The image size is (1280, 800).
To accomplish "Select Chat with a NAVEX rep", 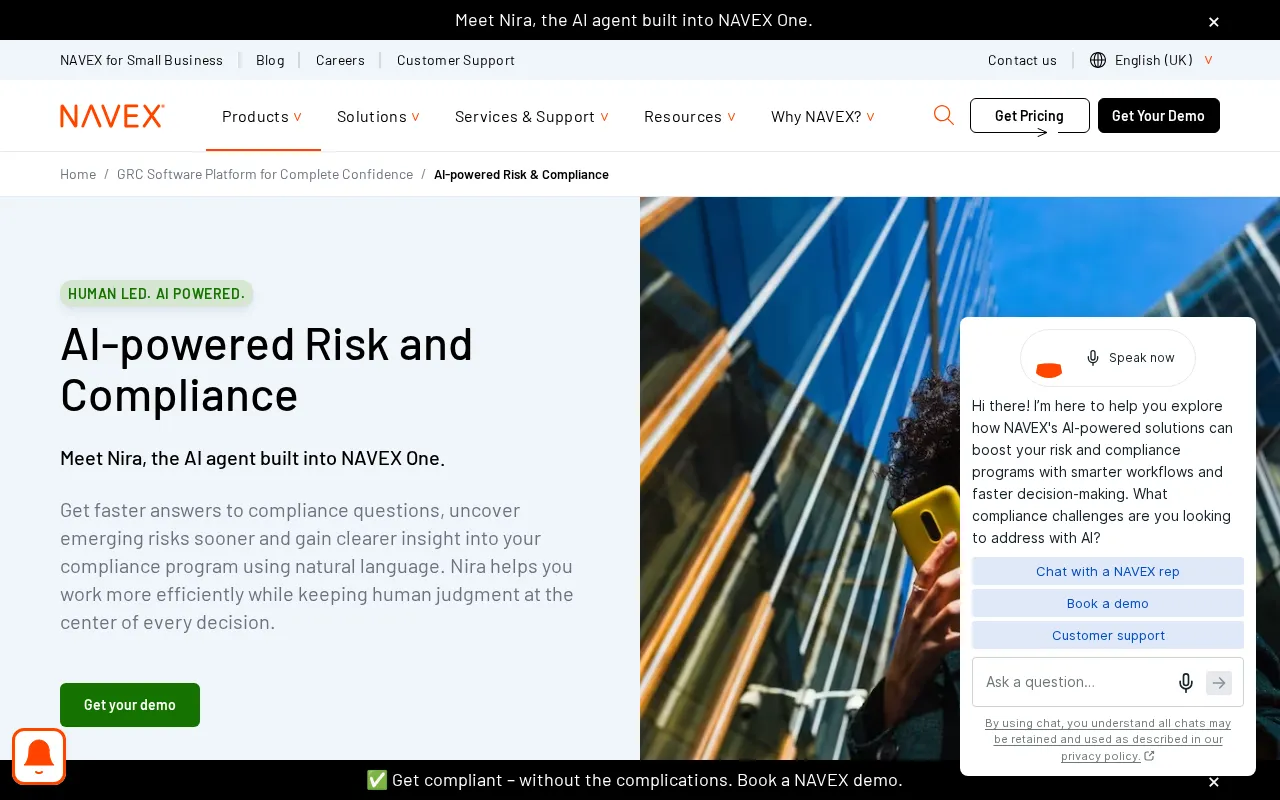I will coord(1108,571).
